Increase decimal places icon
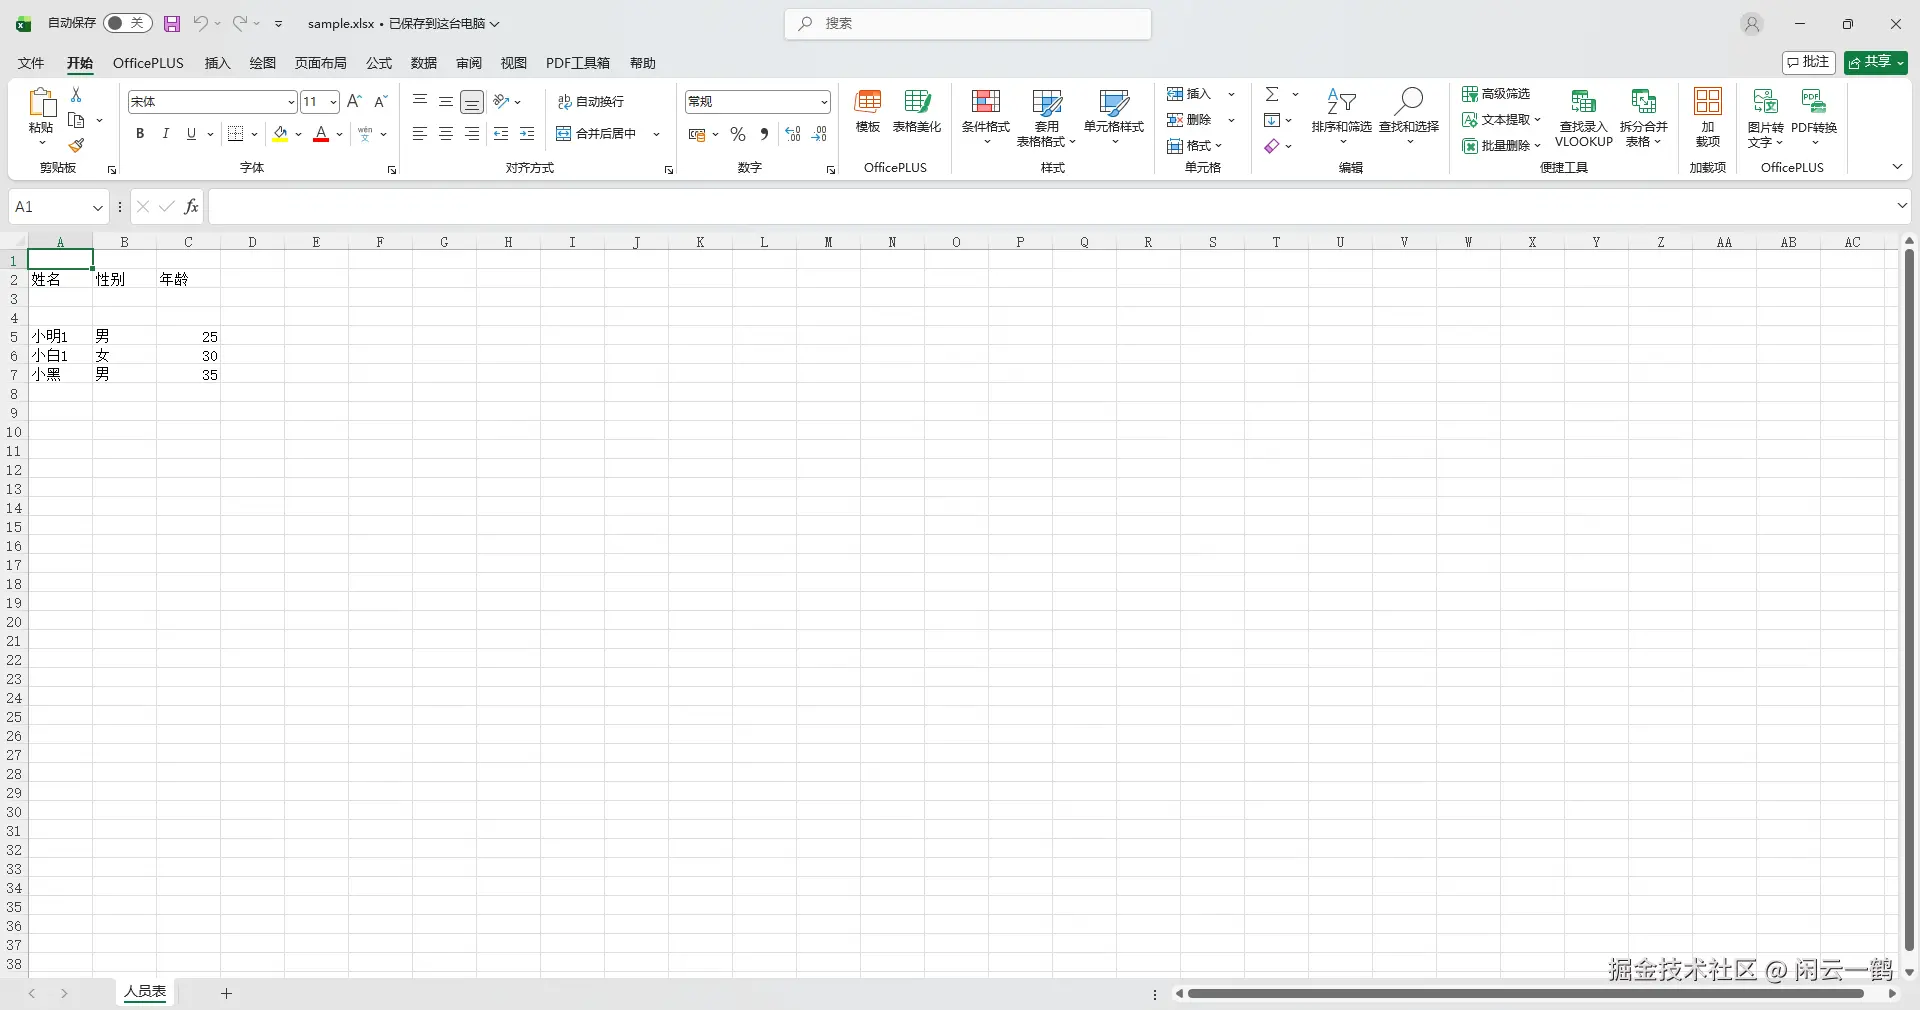Image resolution: width=1920 pixels, height=1010 pixels. pyautogui.click(x=793, y=134)
